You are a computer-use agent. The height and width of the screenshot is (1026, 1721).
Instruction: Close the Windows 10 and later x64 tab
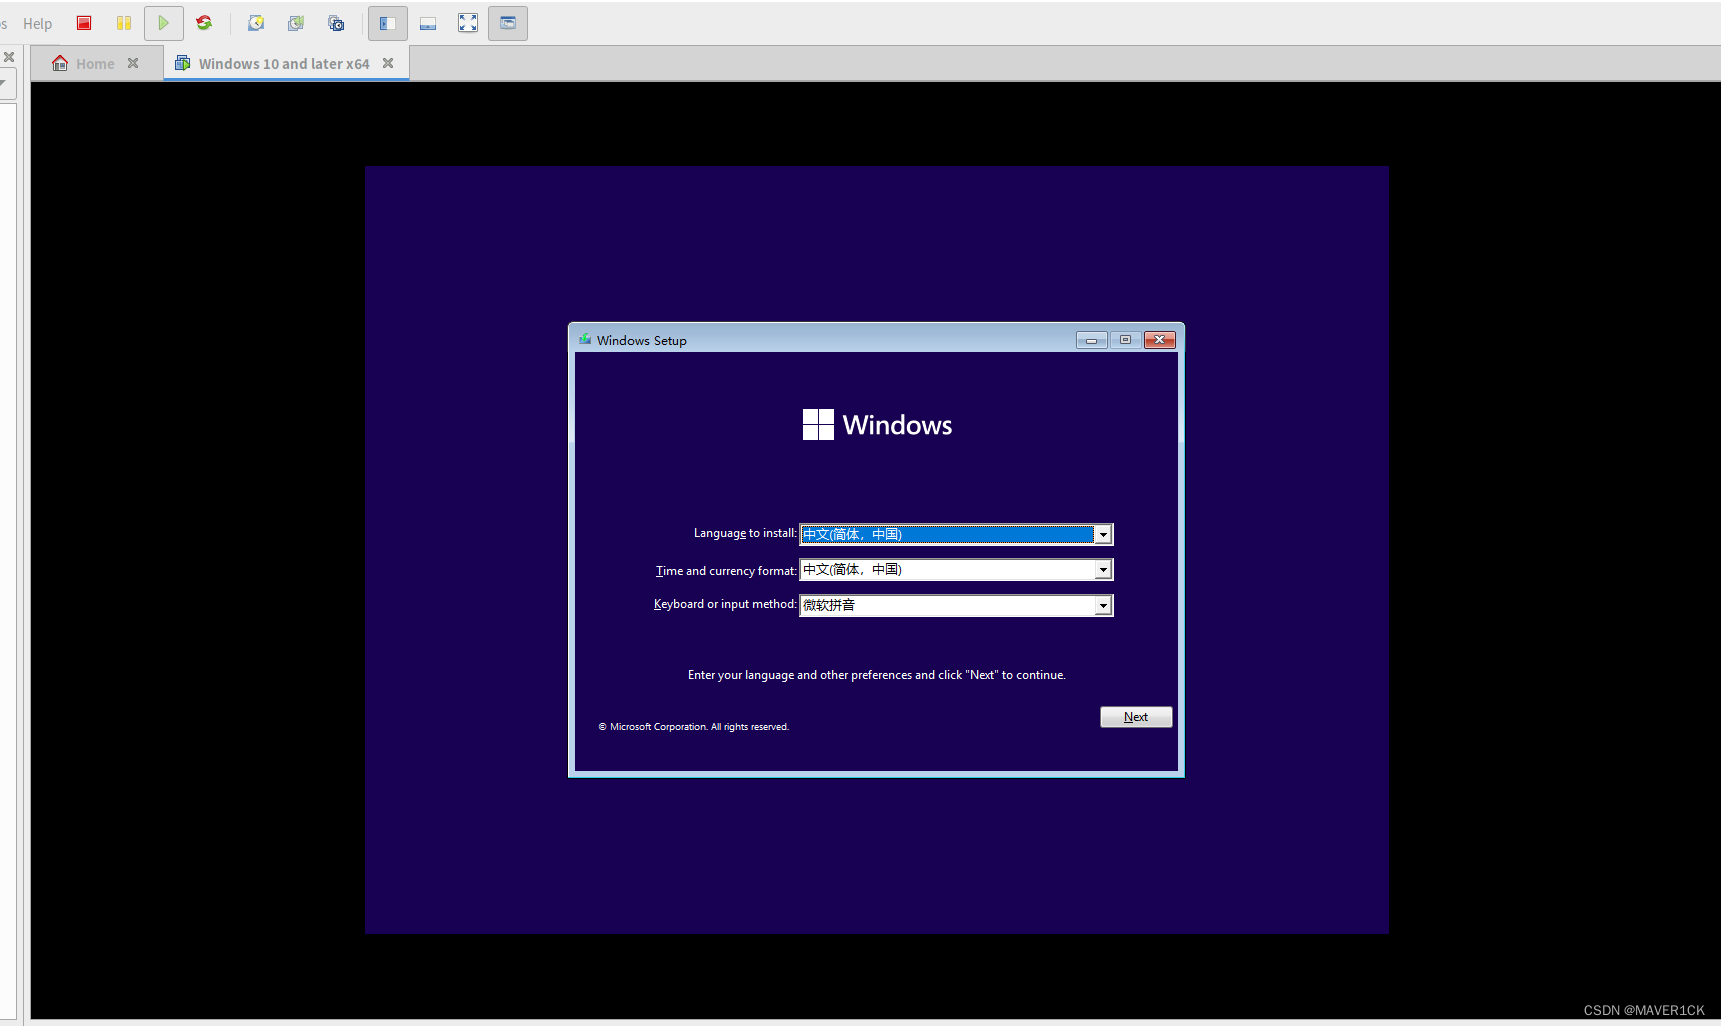pos(388,63)
